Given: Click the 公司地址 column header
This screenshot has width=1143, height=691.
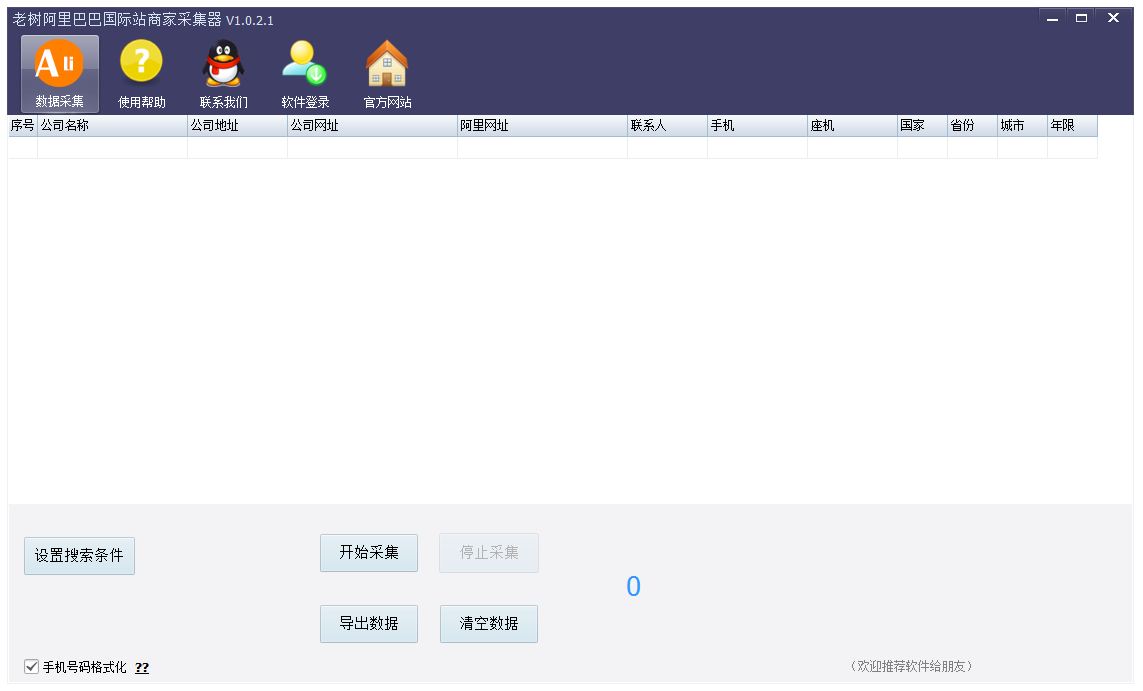Looking at the screenshot, I should point(237,126).
